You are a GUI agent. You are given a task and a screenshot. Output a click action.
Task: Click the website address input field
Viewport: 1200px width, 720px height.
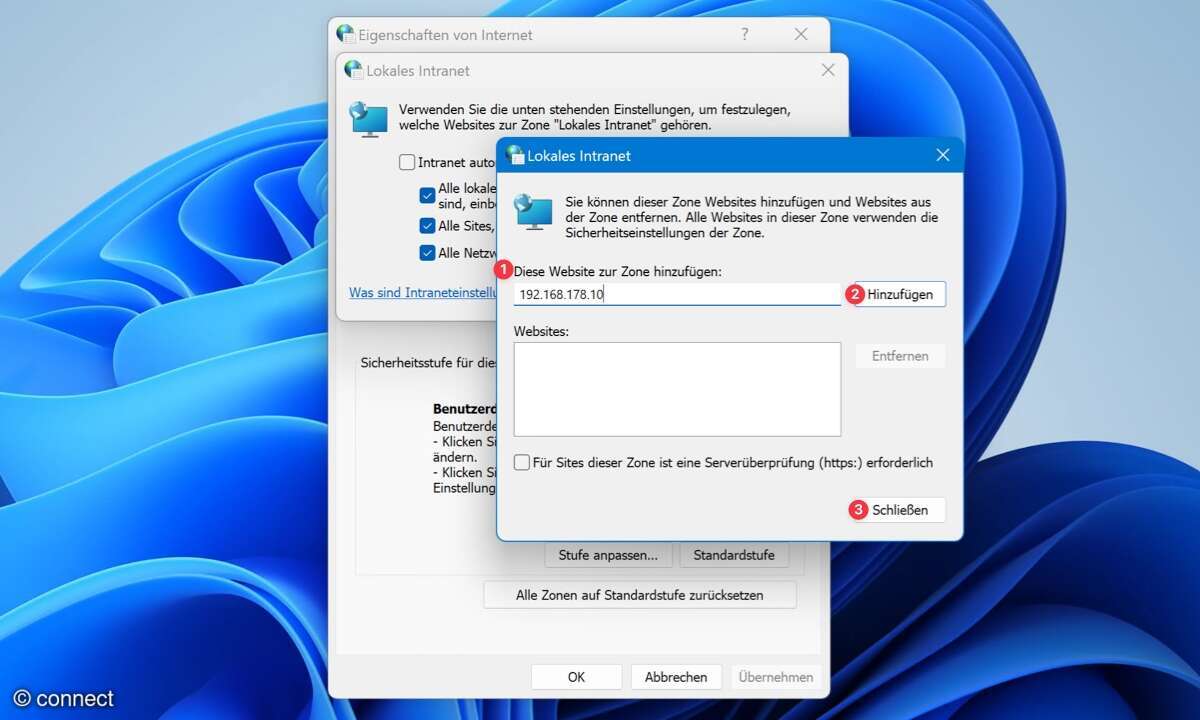pyautogui.click(x=677, y=294)
